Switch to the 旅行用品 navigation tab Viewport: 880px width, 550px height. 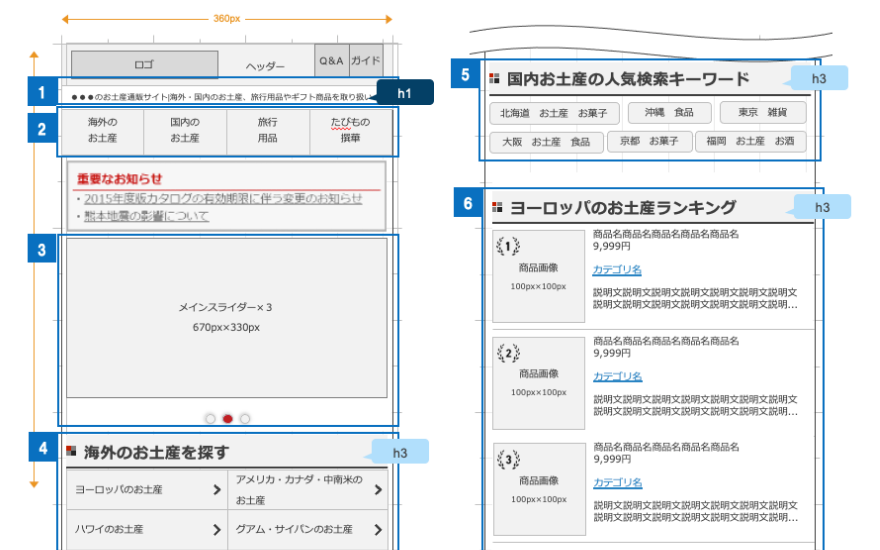268,130
